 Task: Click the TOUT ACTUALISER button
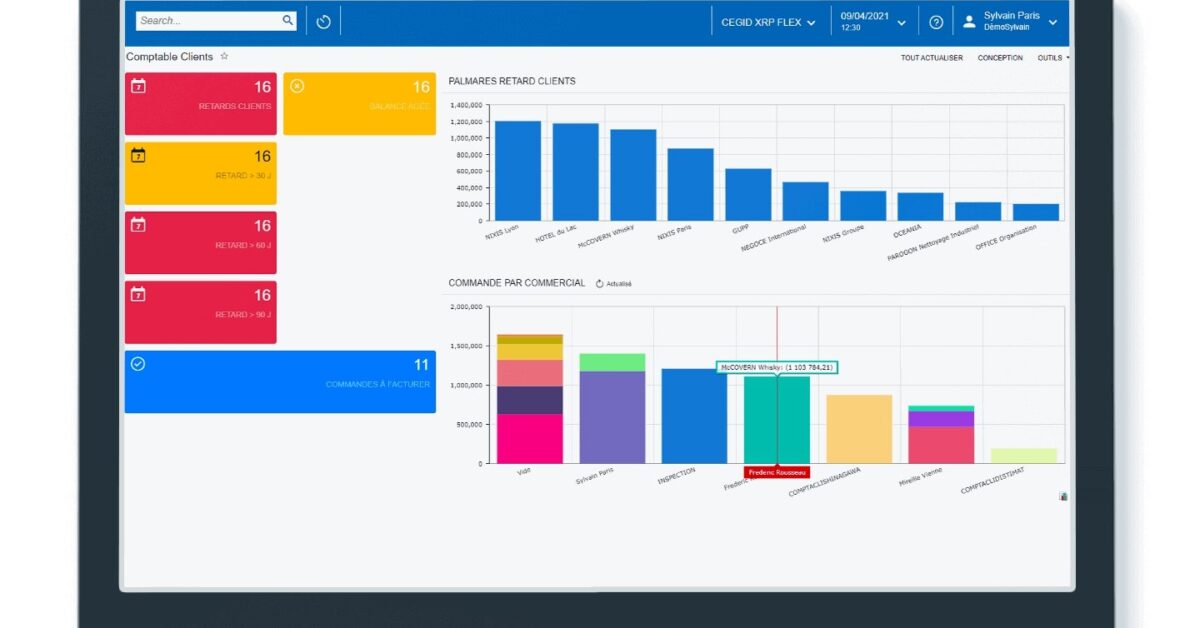[930, 57]
